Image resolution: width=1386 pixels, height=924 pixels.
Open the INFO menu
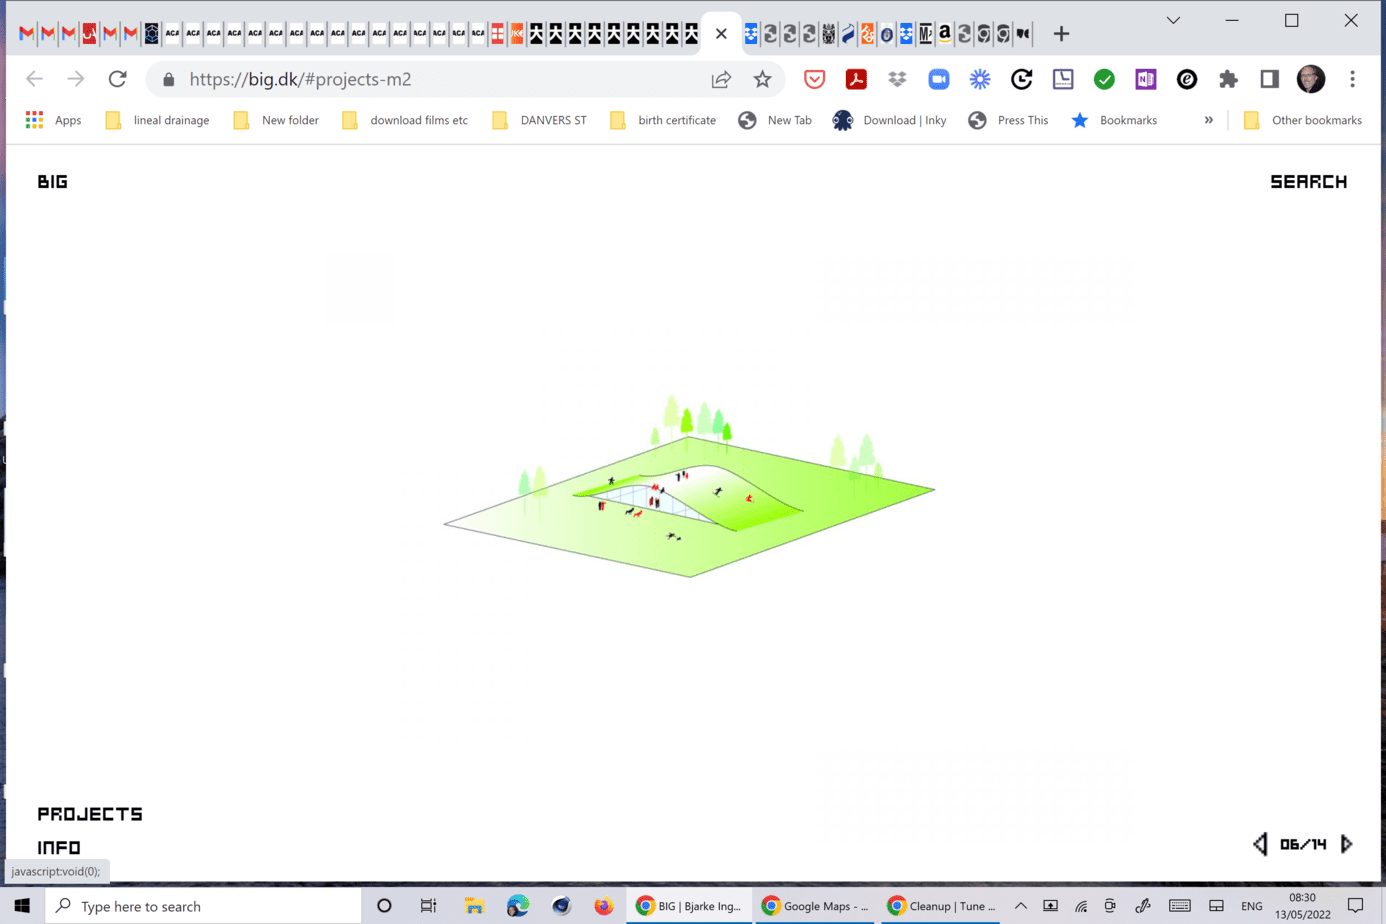(59, 848)
